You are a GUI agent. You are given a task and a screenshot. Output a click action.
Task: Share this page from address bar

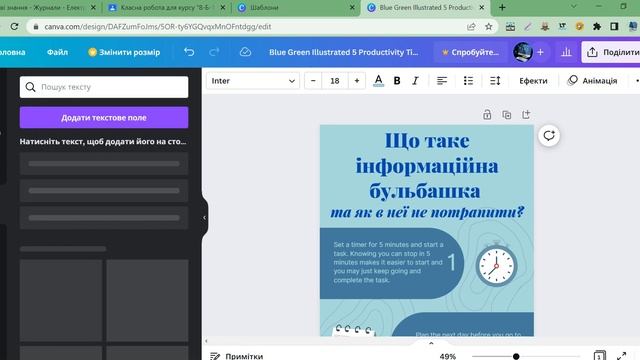(x=471, y=27)
